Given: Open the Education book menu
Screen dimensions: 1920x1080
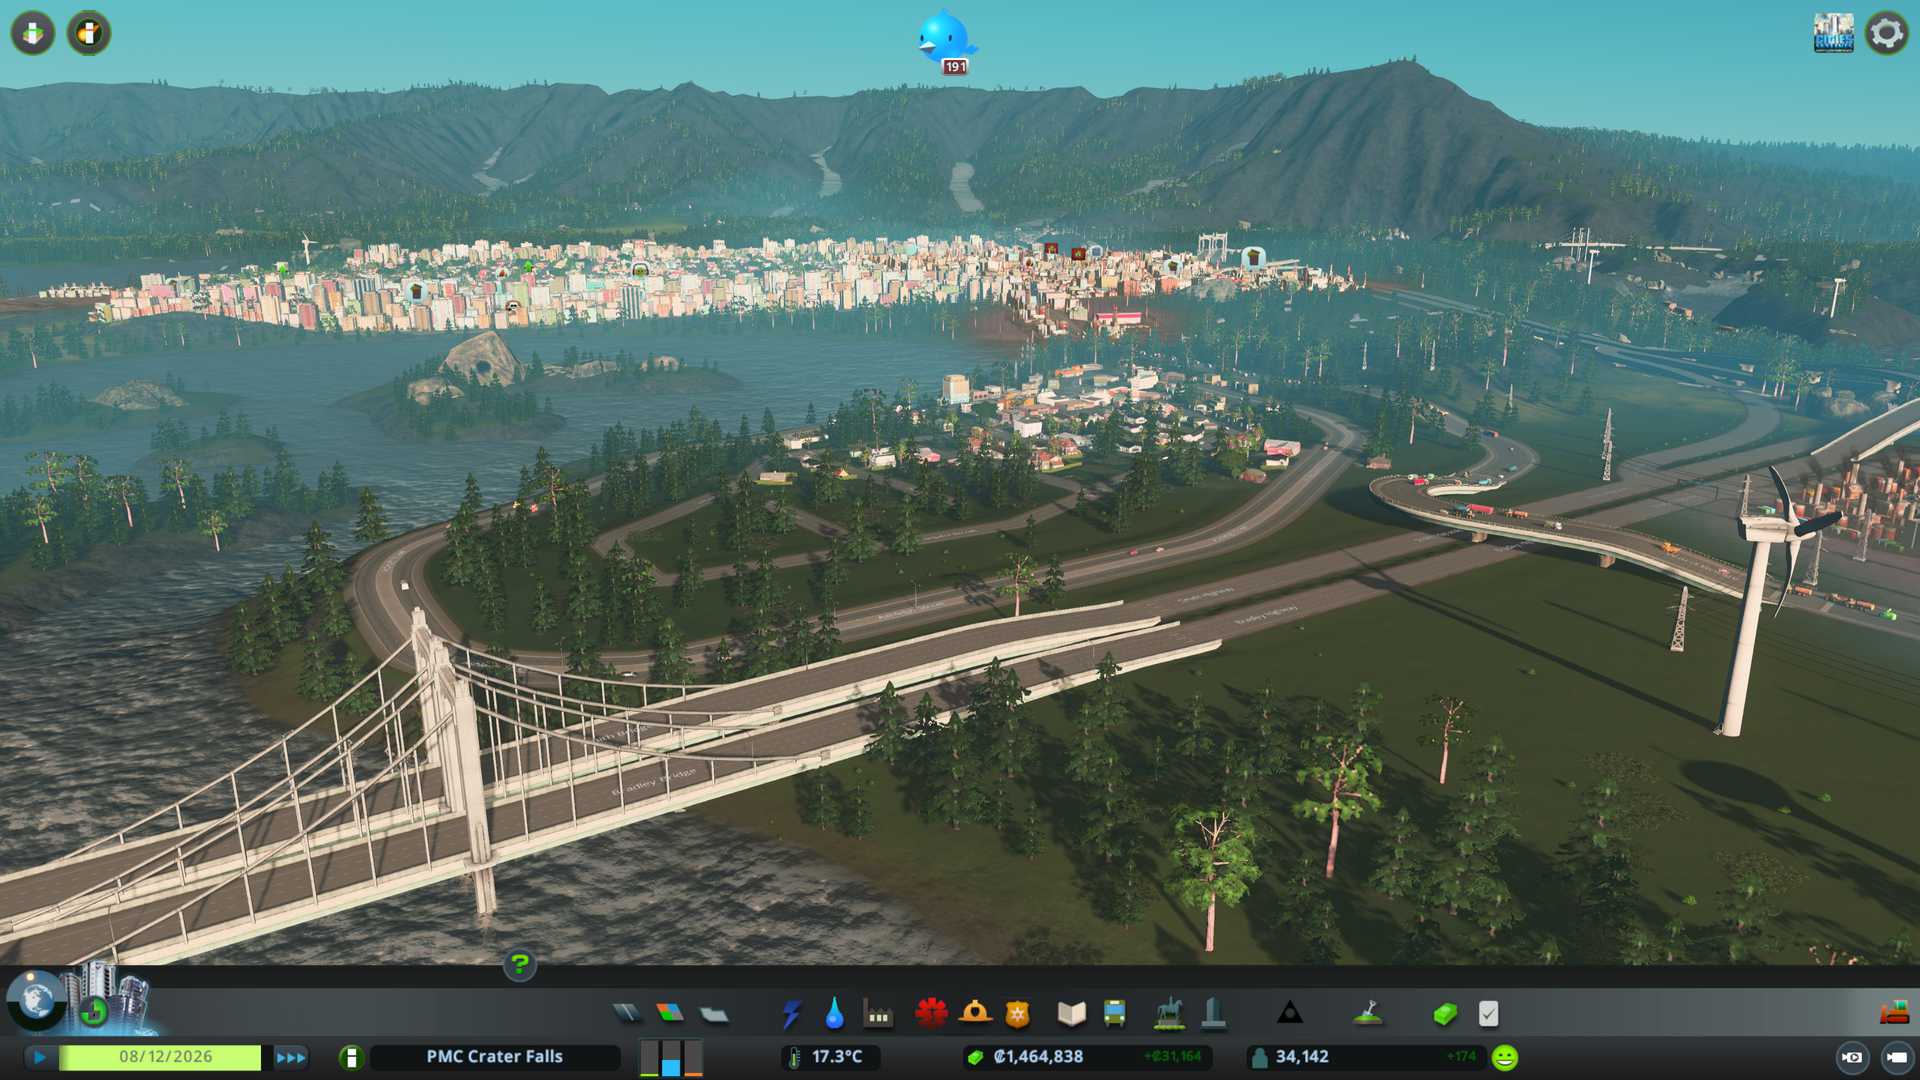Looking at the screenshot, I should (1071, 1014).
